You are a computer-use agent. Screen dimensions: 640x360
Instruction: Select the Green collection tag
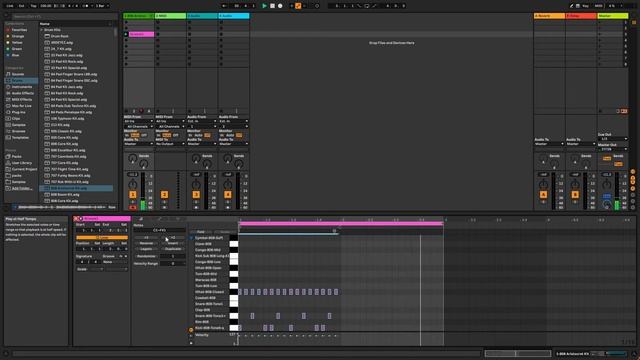point(17,49)
